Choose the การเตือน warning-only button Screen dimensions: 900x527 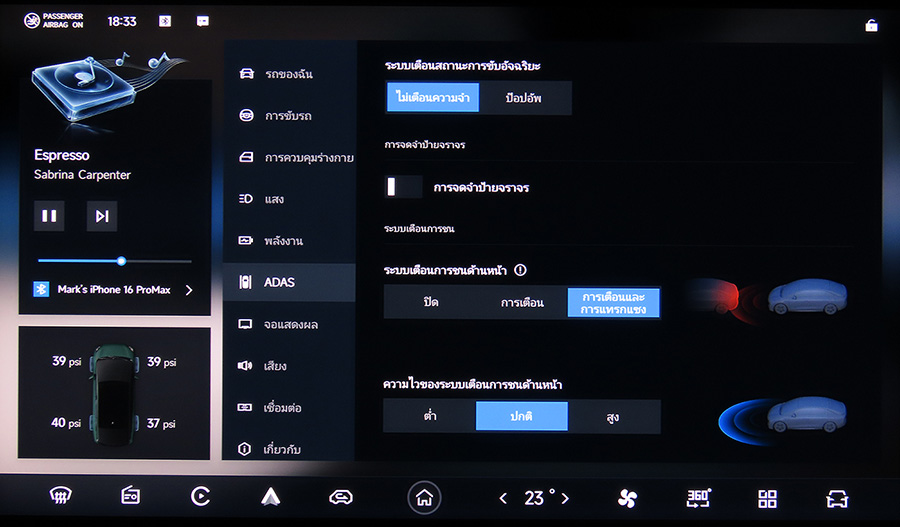coord(522,302)
